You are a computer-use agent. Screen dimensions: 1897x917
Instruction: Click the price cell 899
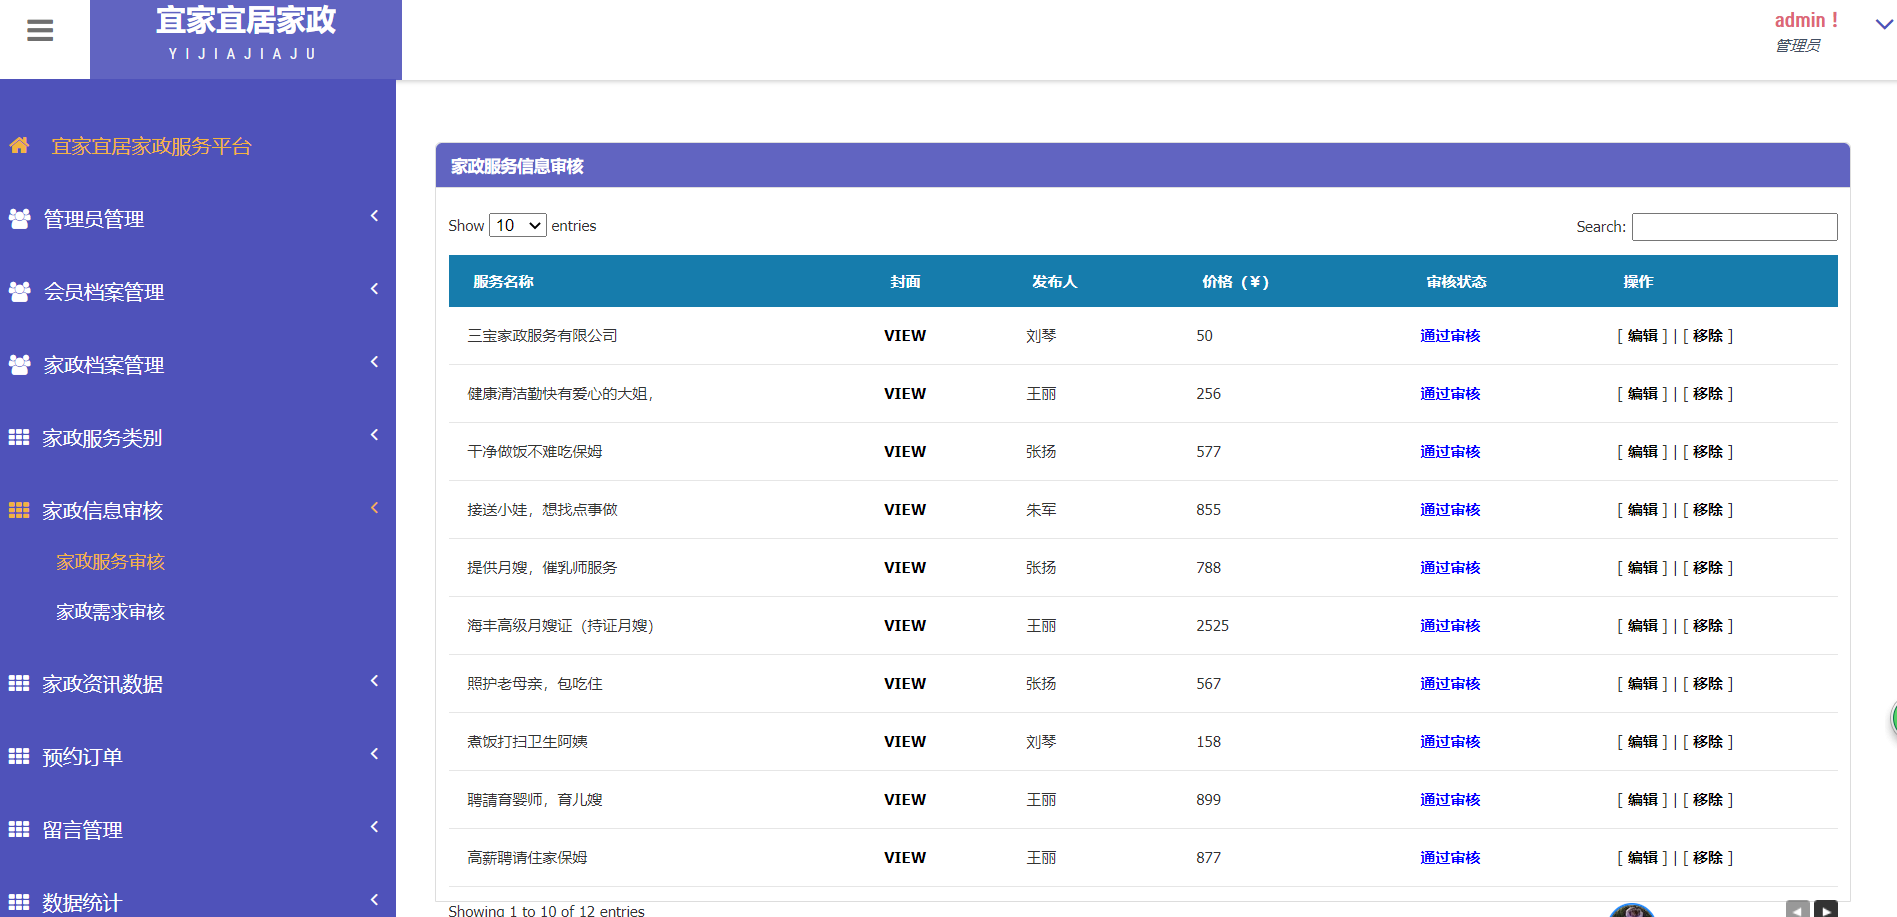pos(1208,800)
